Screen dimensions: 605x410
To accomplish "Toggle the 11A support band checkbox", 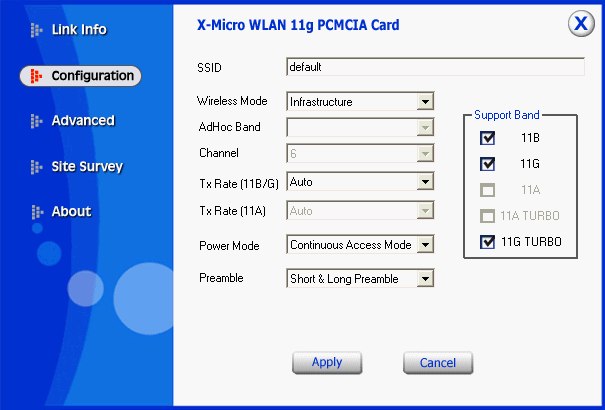I will click(x=487, y=190).
